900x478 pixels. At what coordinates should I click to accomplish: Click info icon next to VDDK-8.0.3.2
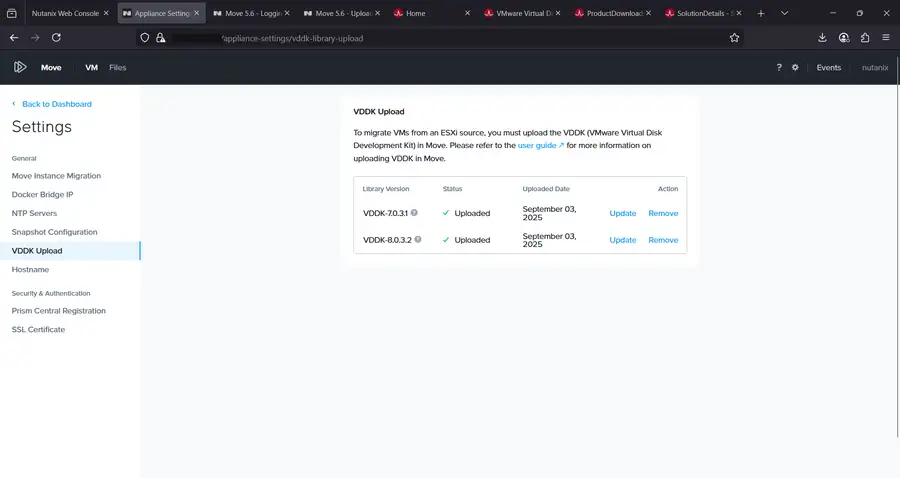click(x=418, y=239)
